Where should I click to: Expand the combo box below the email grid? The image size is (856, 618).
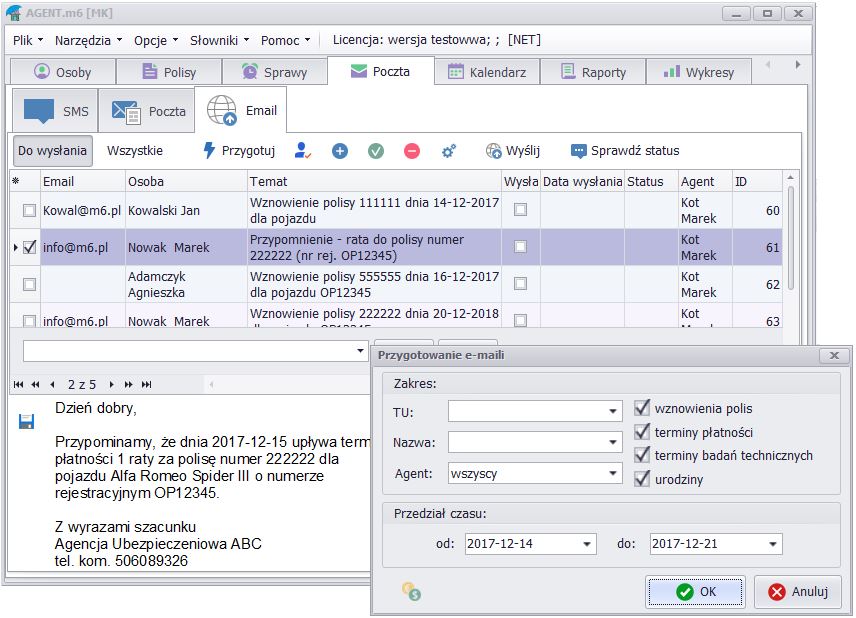click(x=360, y=350)
